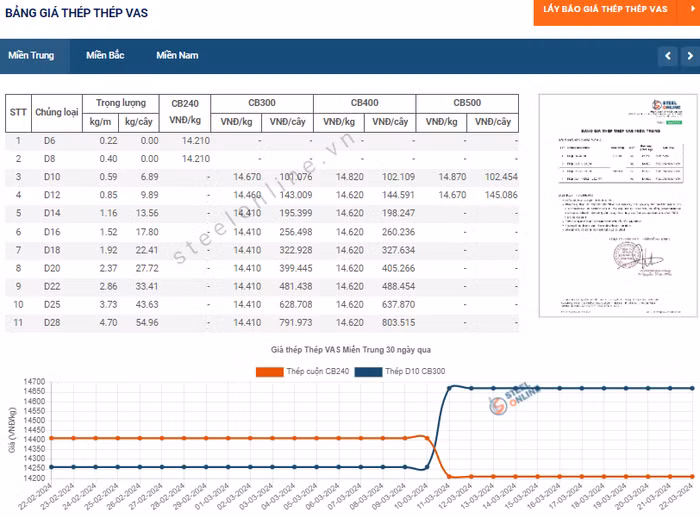Viewport: 700px width, 518px height.
Task: Click the kg/m subheader
Action: pos(100,122)
